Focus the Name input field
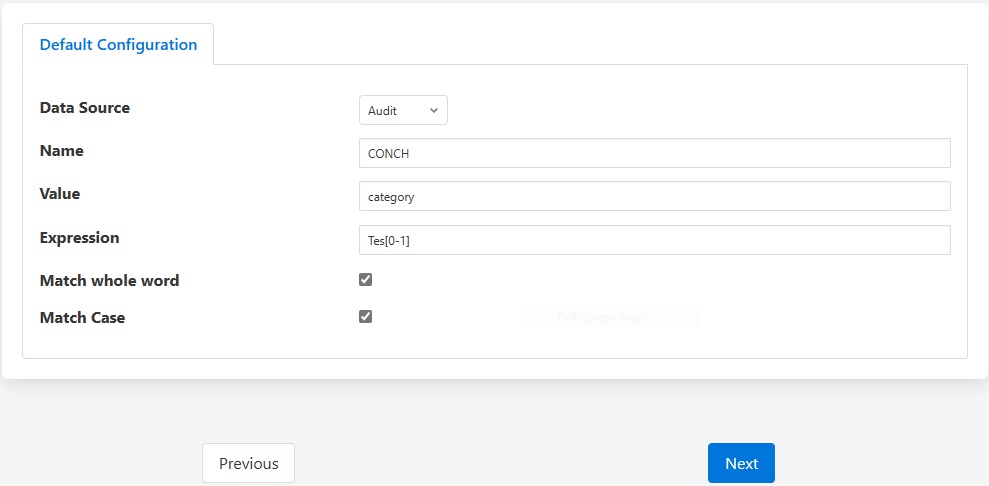The height and width of the screenshot is (486, 989). (654, 153)
